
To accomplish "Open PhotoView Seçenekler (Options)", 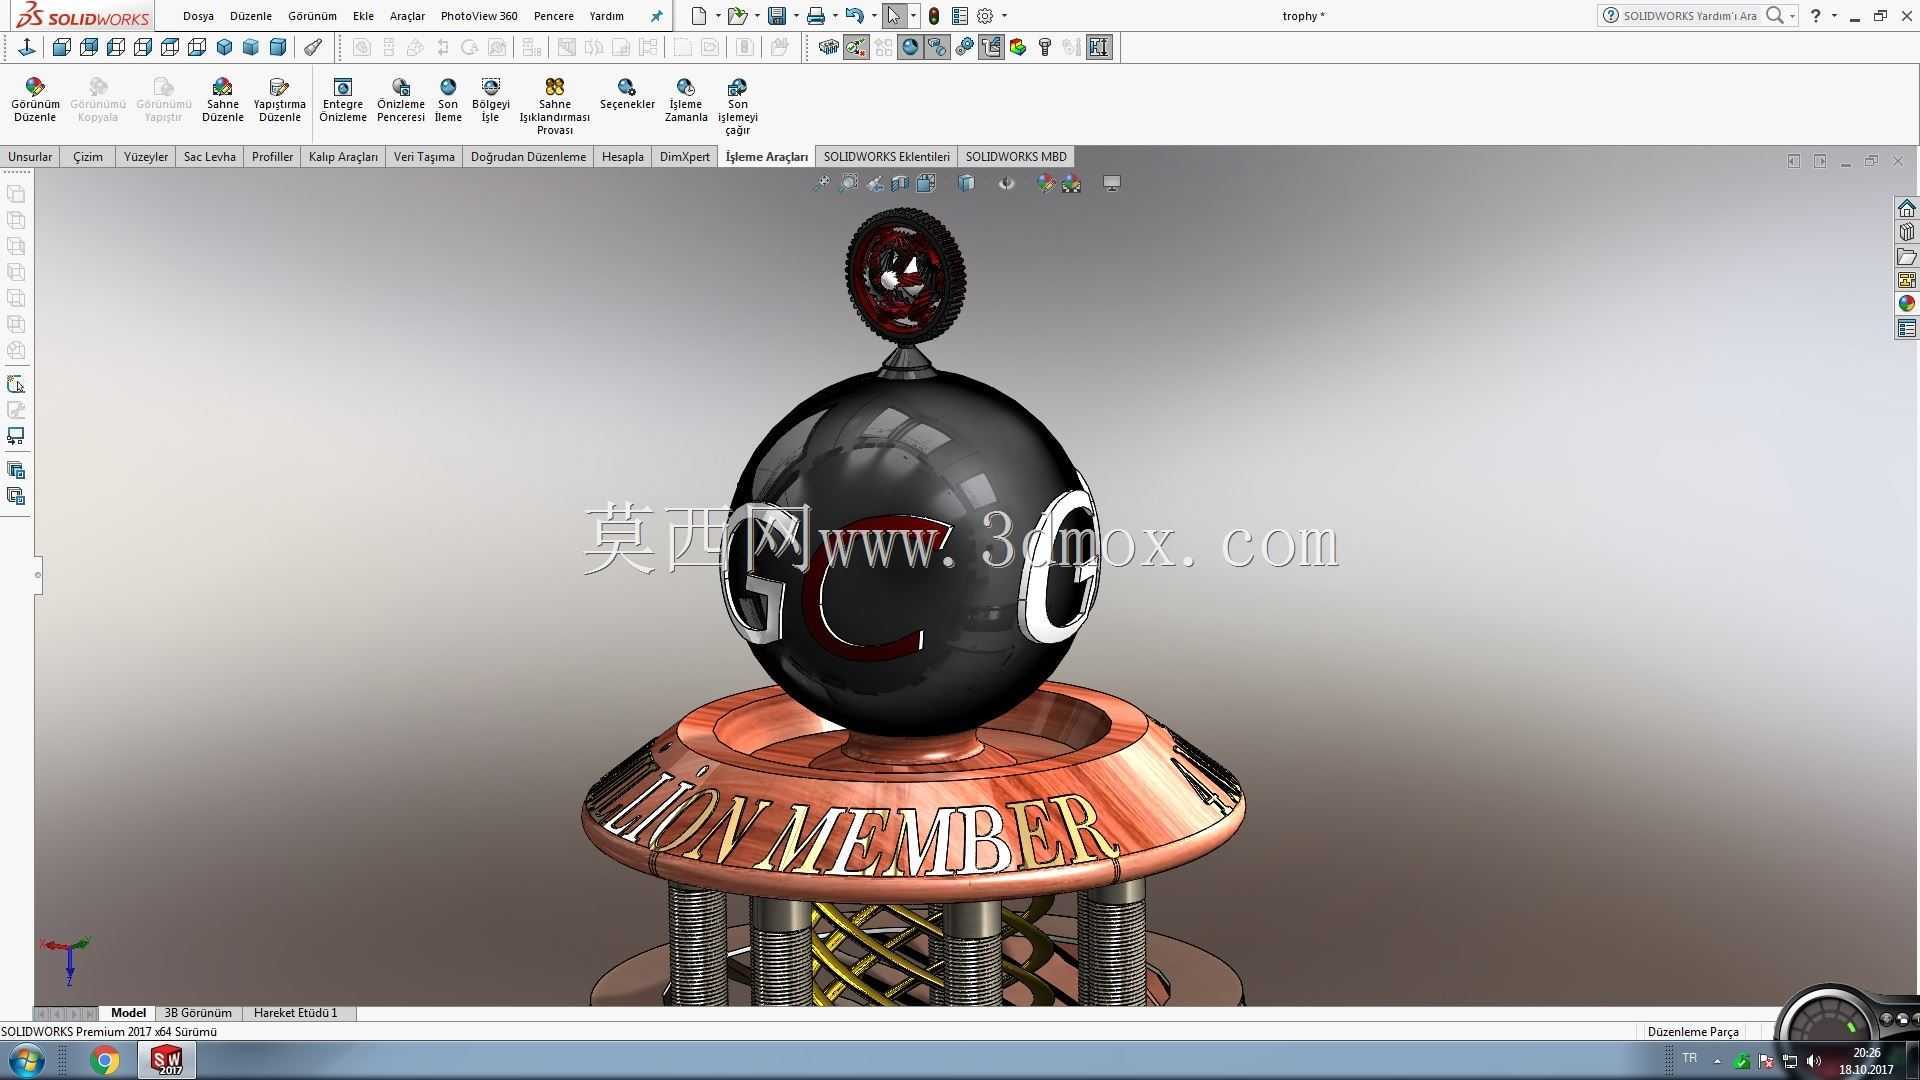I will point(627,94).
